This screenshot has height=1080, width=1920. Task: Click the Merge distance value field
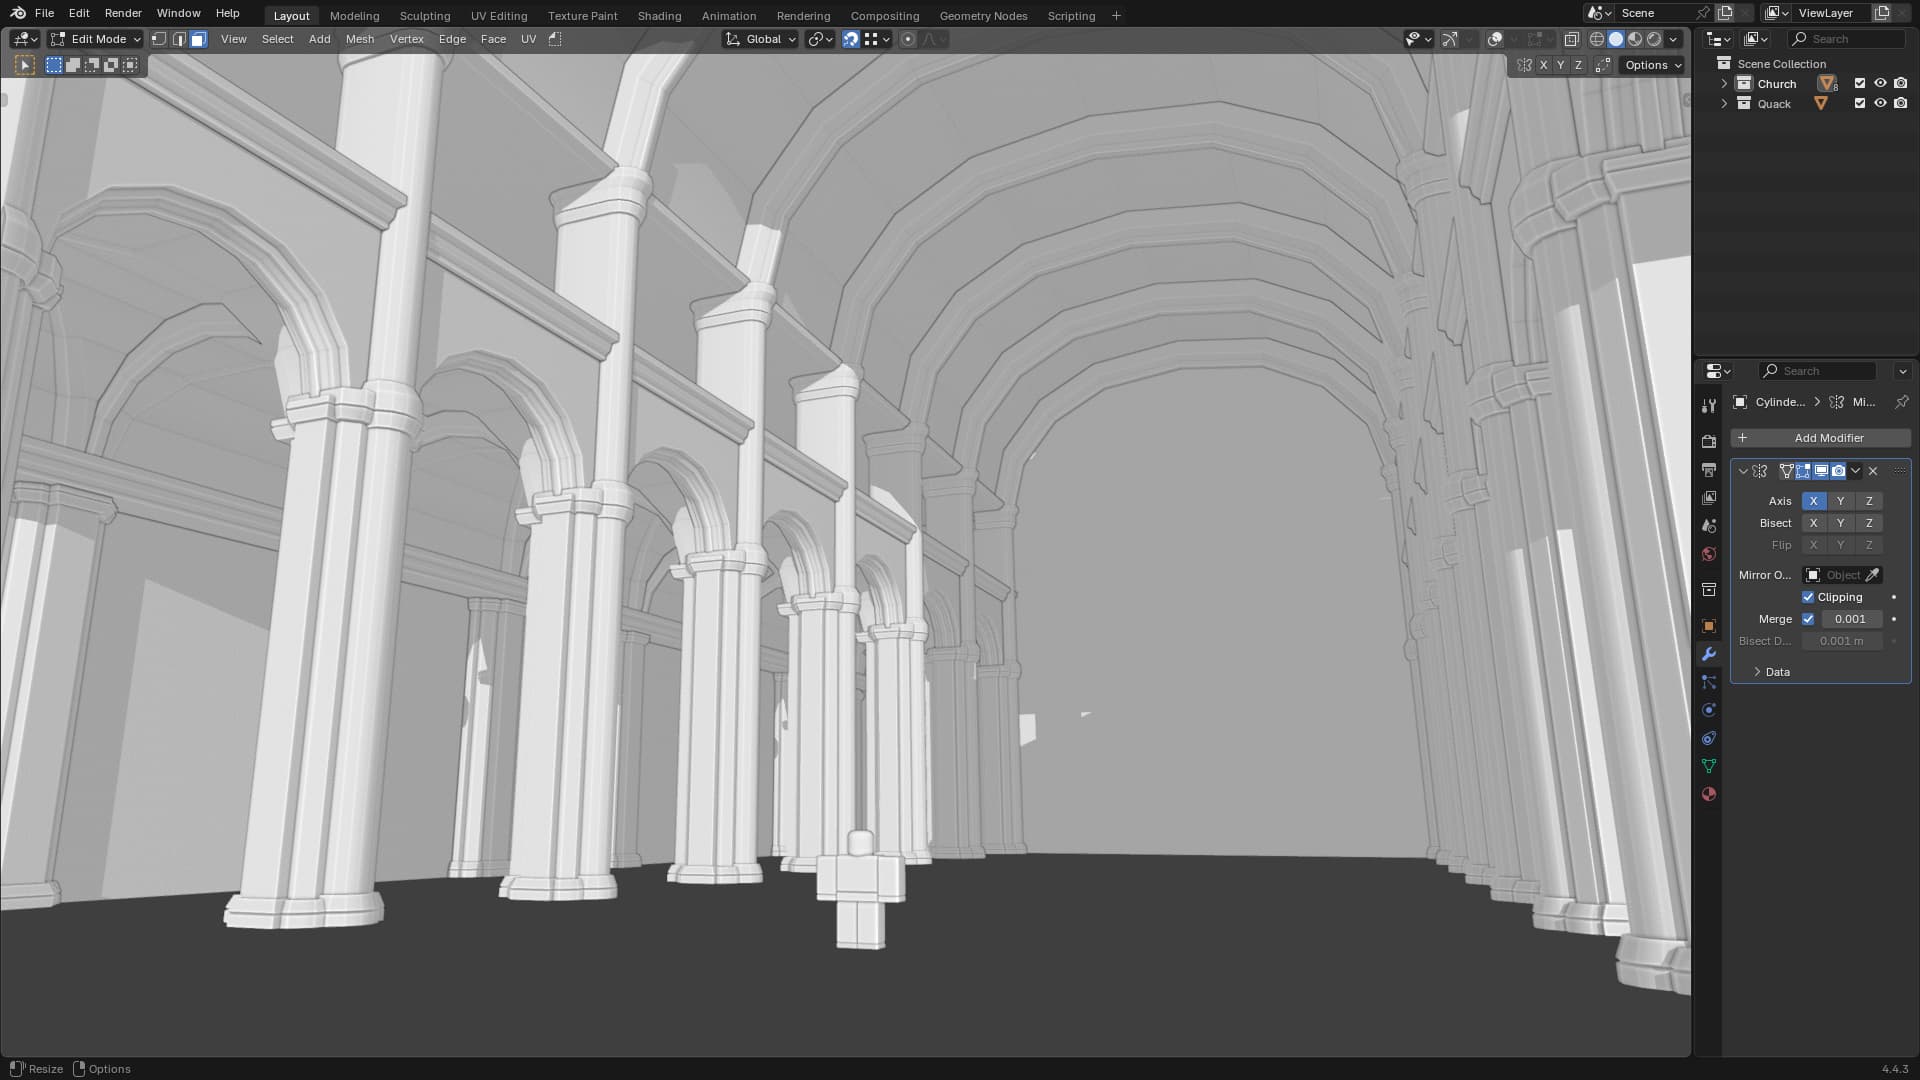point(1850,619)
